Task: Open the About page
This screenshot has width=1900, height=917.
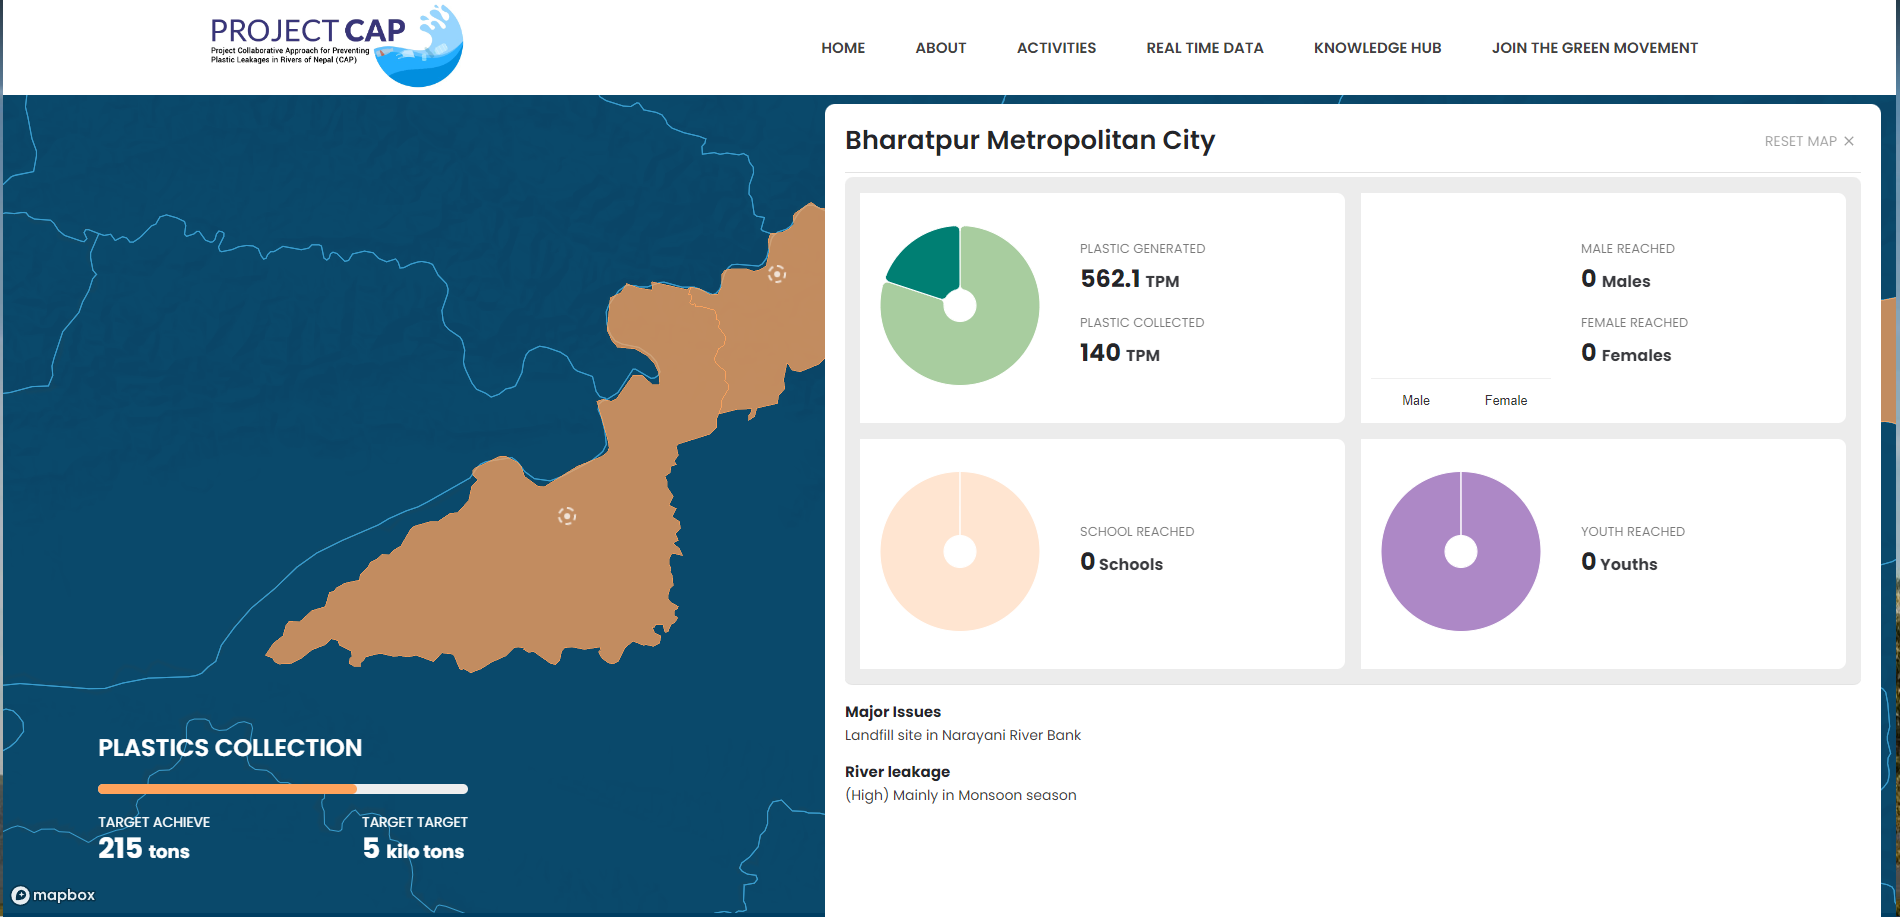Action: tap(940, 48)
